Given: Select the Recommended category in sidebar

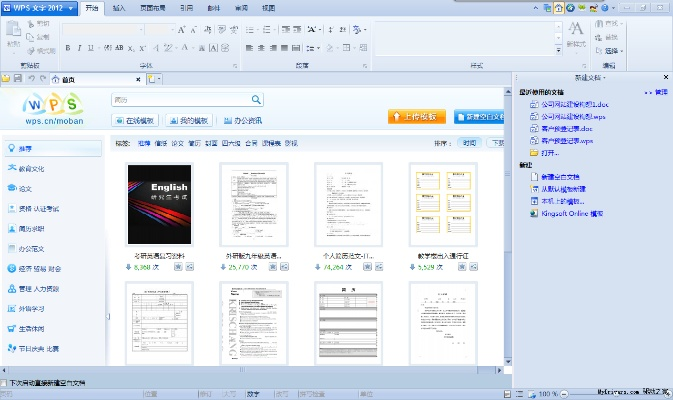Looking at the screenshot, I should [x=53, y=148].
